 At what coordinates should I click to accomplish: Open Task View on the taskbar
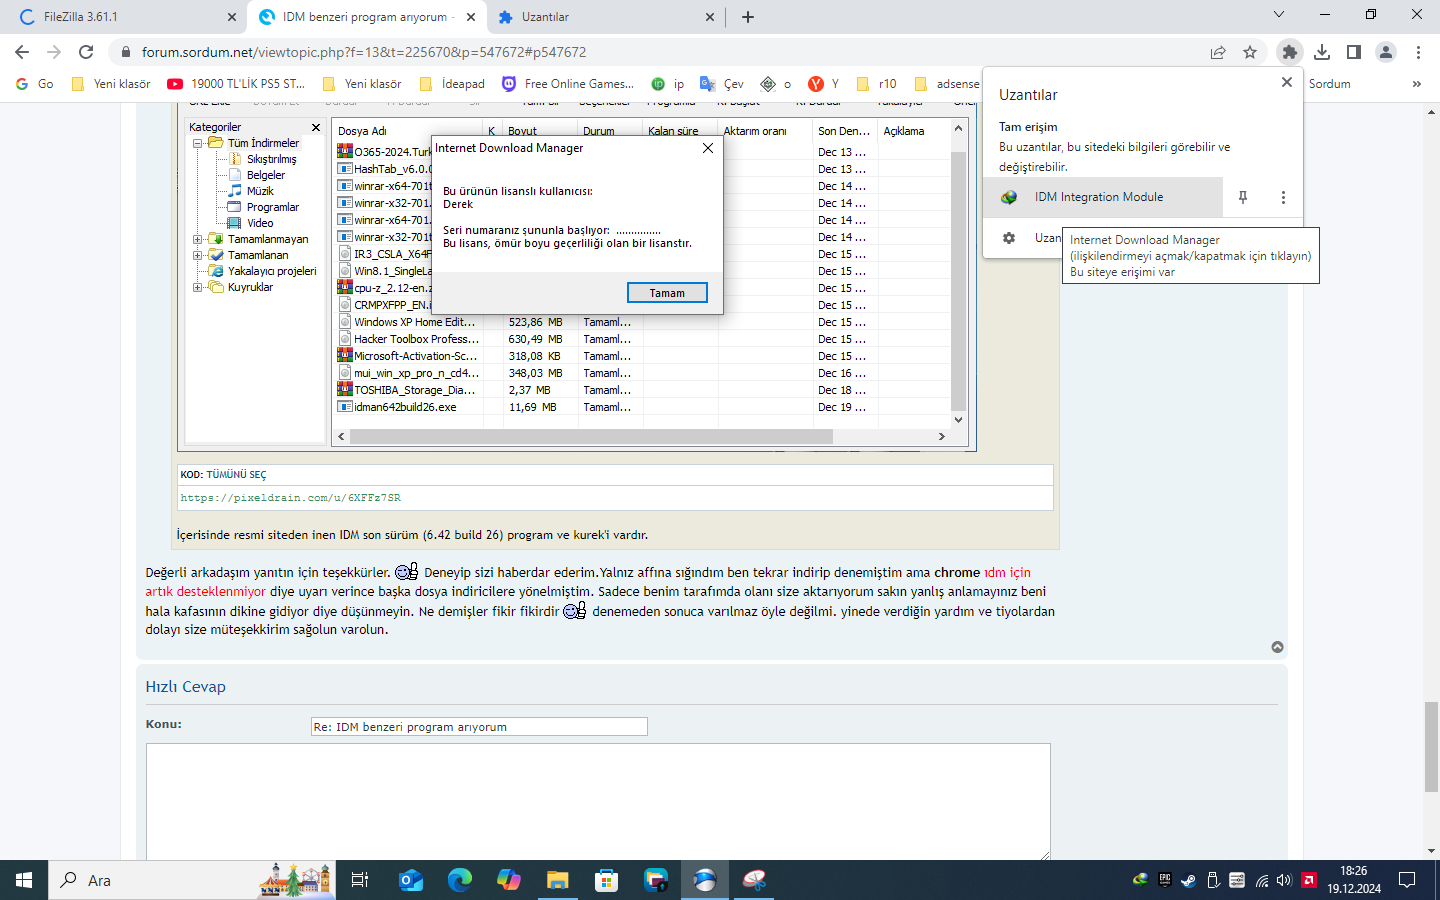[360, 880]
